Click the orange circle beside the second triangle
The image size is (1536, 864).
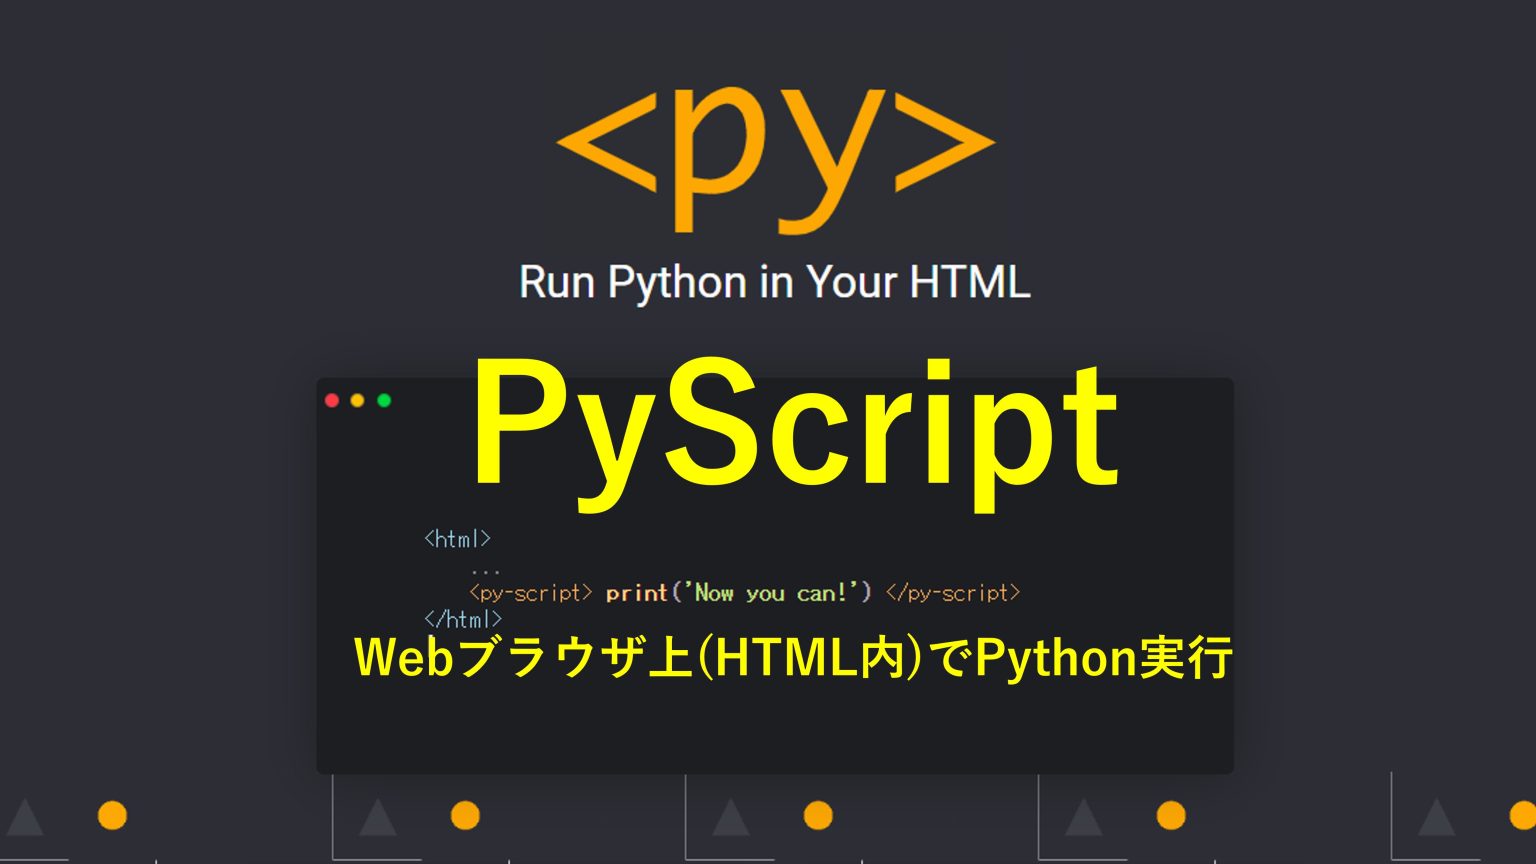(x=465, y=816)
